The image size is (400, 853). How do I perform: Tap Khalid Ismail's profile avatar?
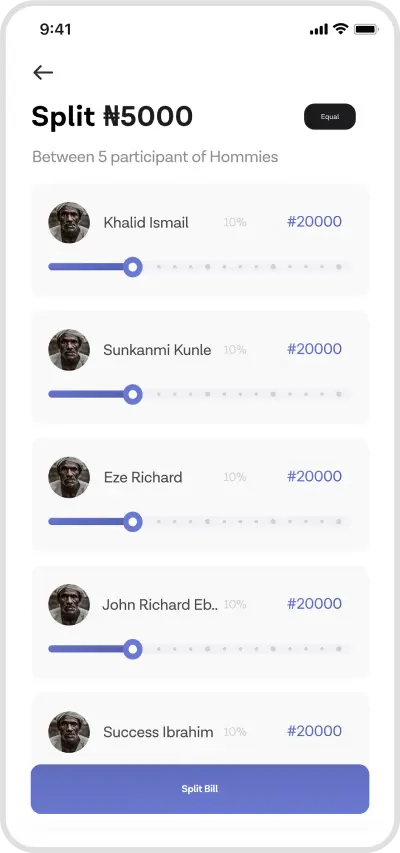[69, 222]
